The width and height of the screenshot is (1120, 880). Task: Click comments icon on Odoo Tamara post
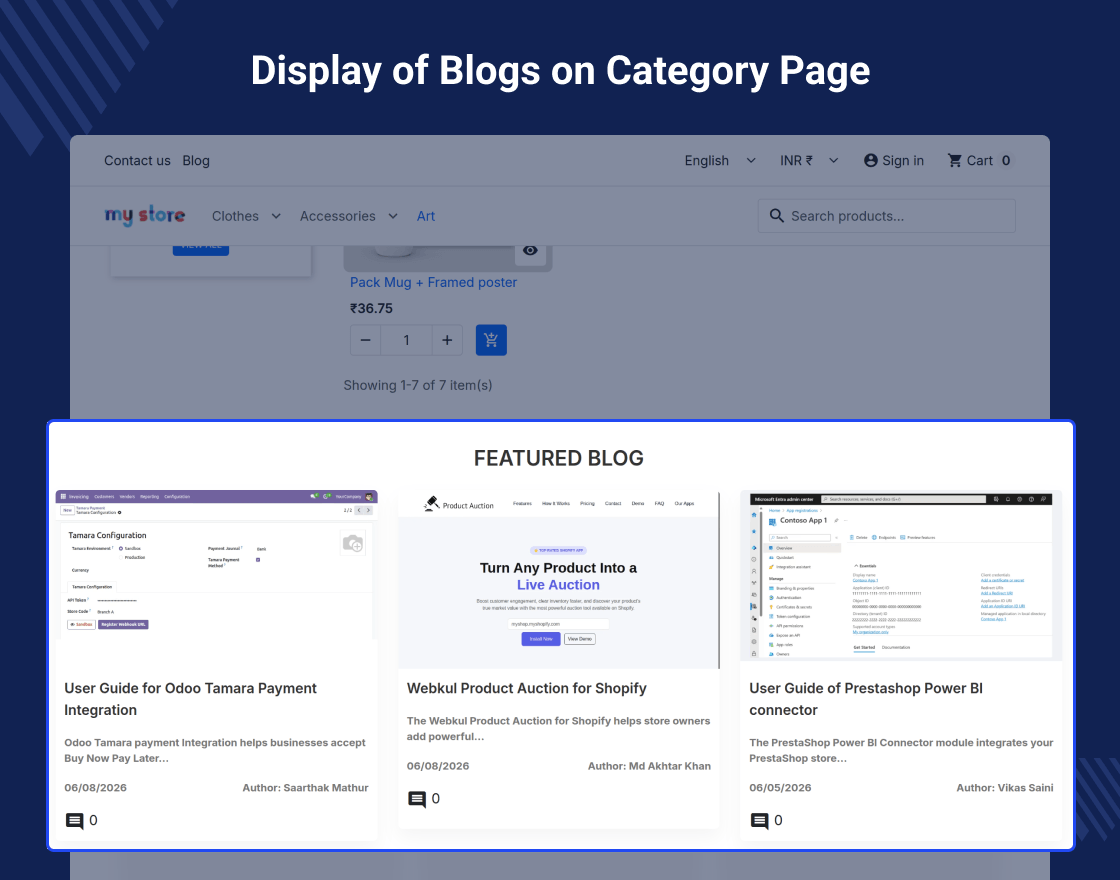[74, 821]
